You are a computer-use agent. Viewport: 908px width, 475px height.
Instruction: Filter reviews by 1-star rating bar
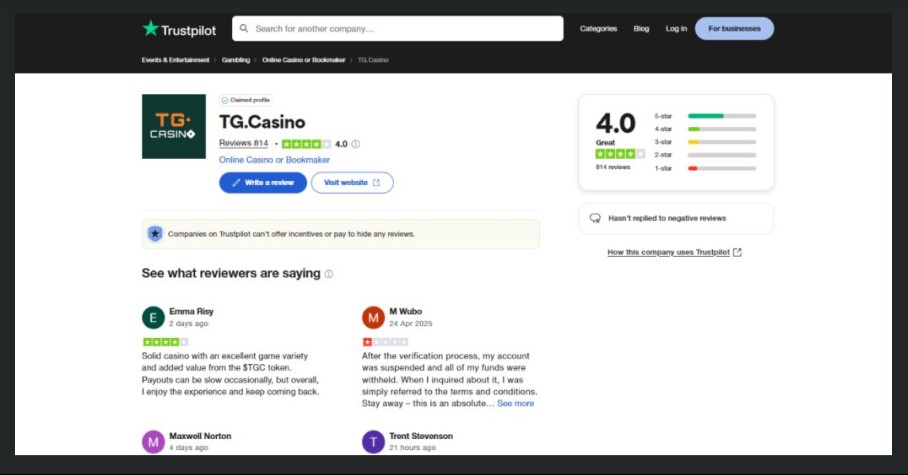(x=721, y=168)
